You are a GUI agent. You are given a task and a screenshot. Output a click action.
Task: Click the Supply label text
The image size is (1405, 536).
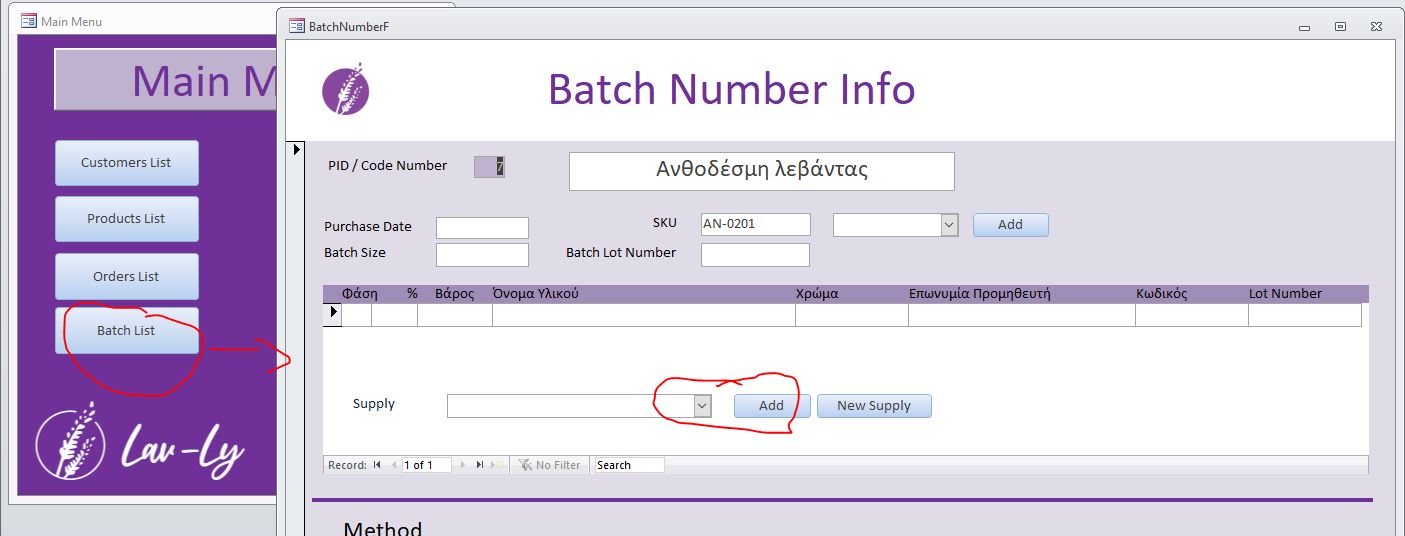374,404
